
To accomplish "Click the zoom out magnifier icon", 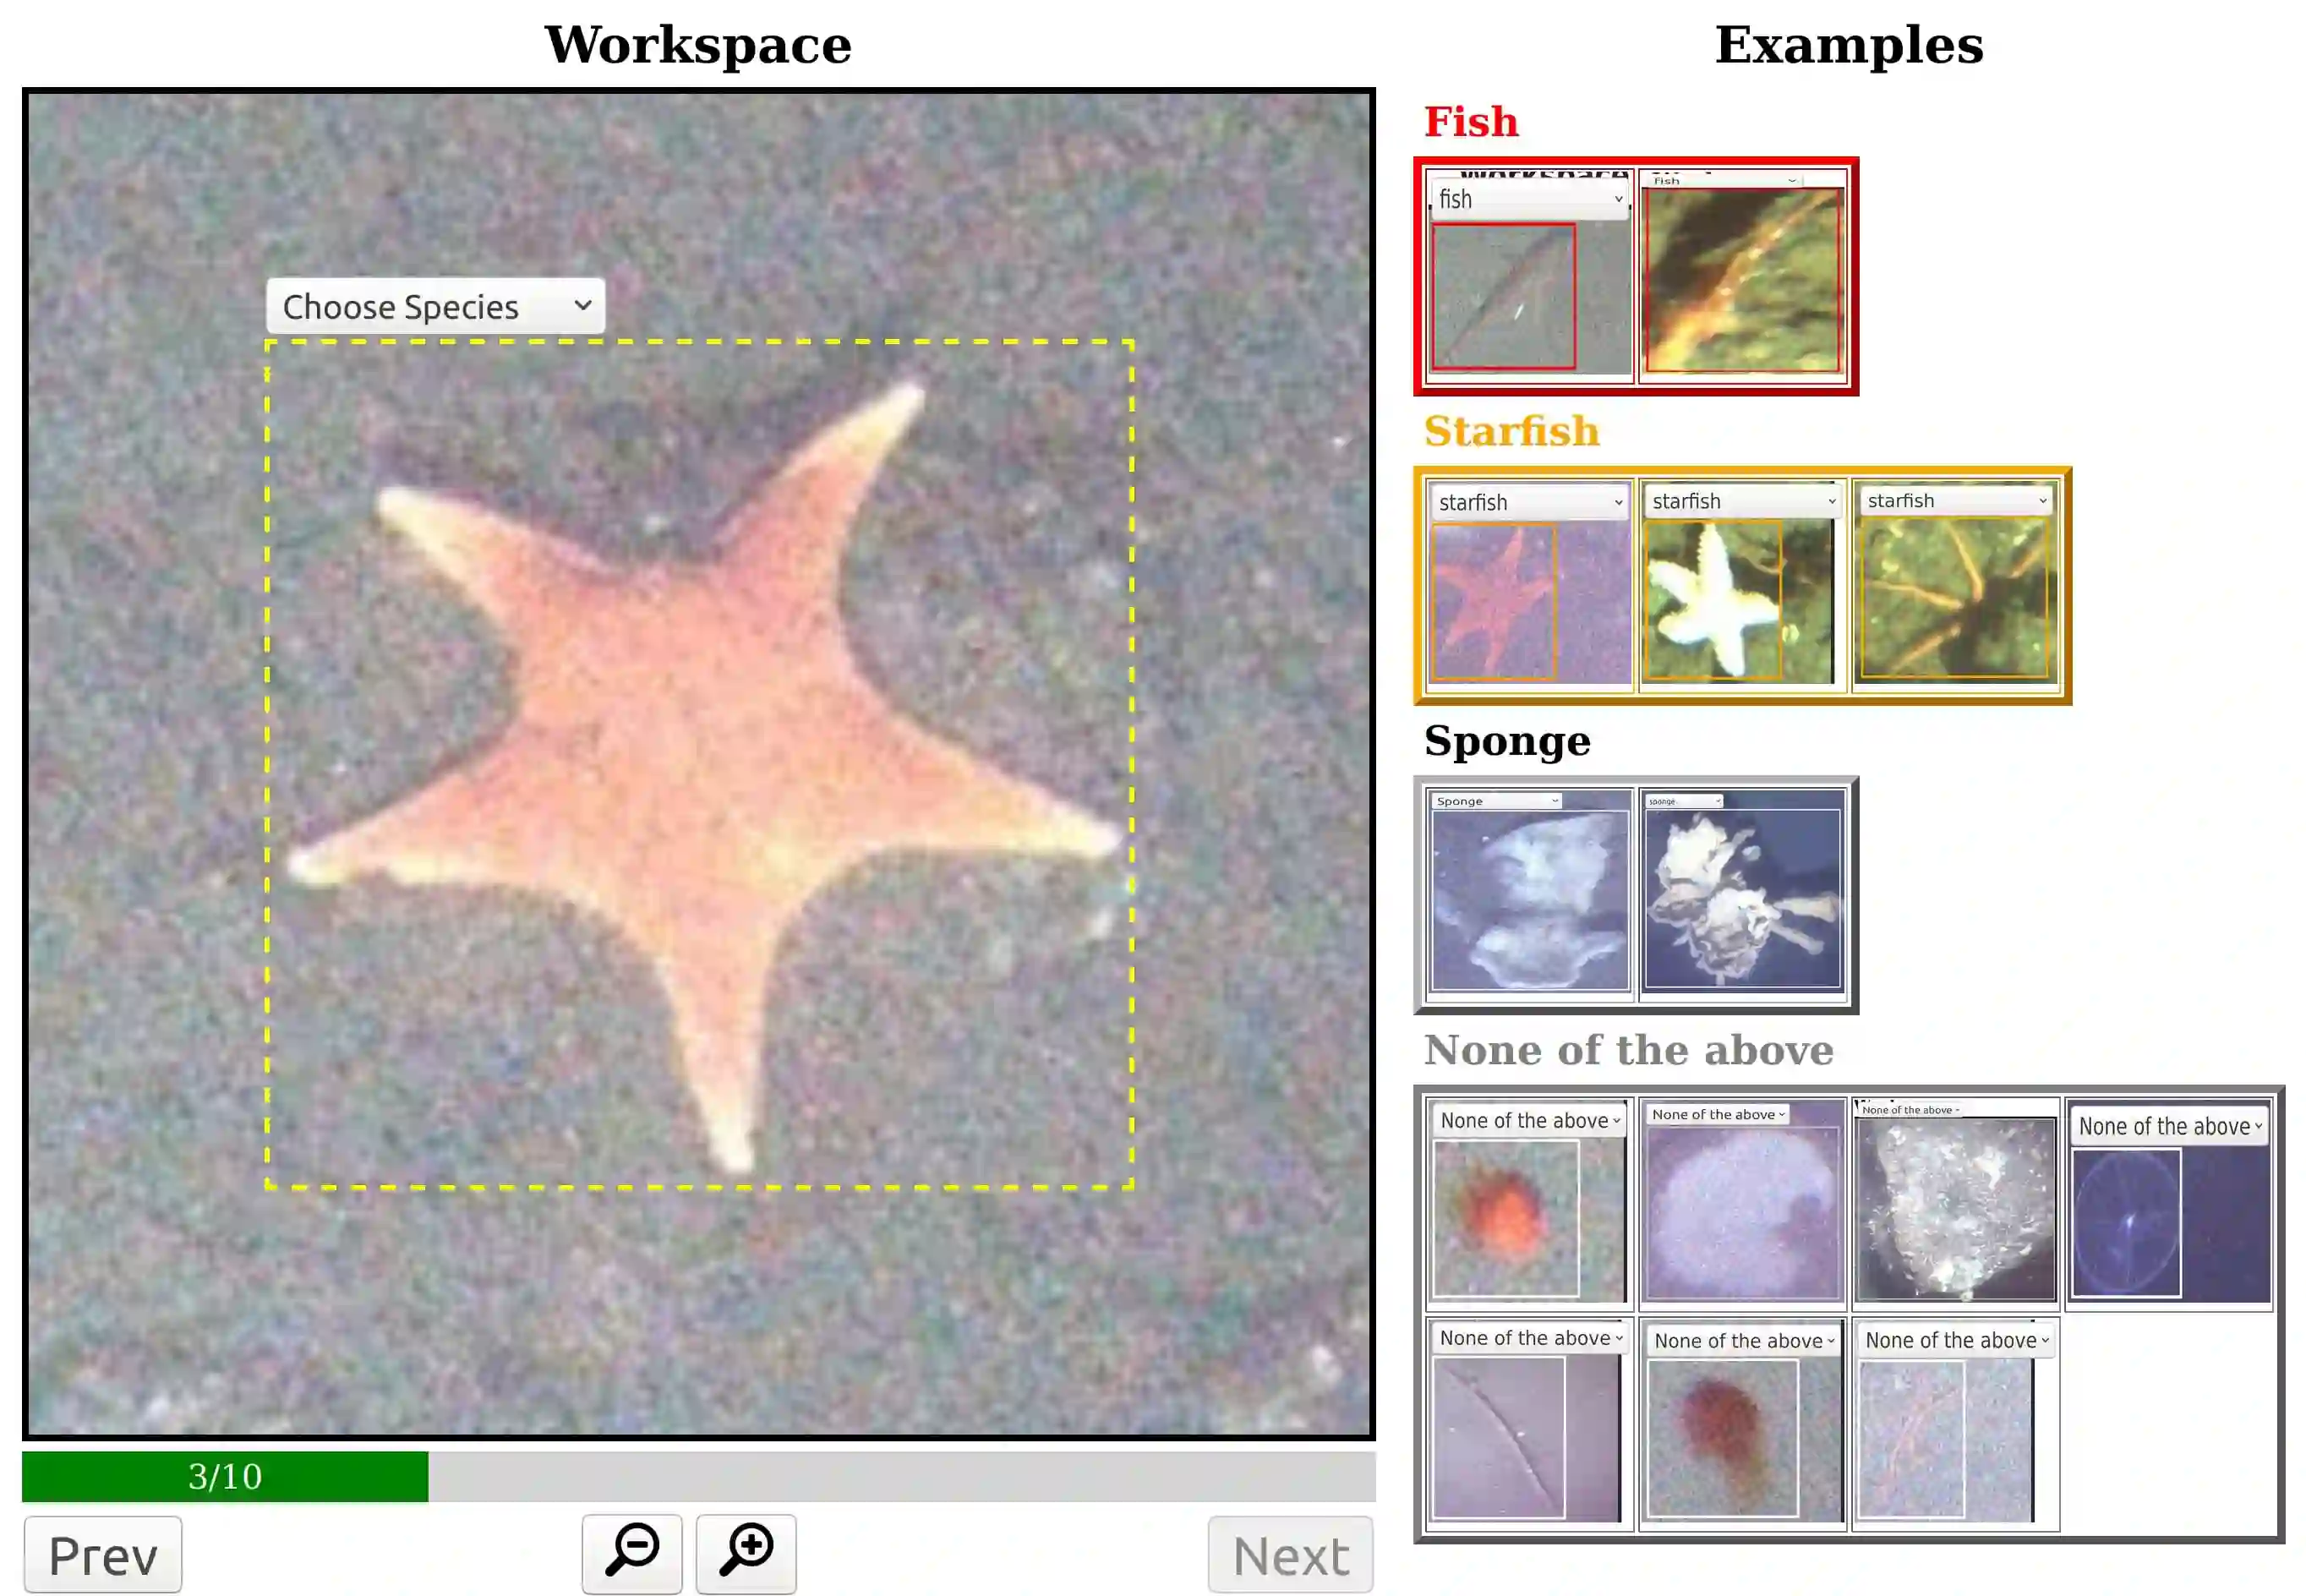I will (x=632, y=1552).
